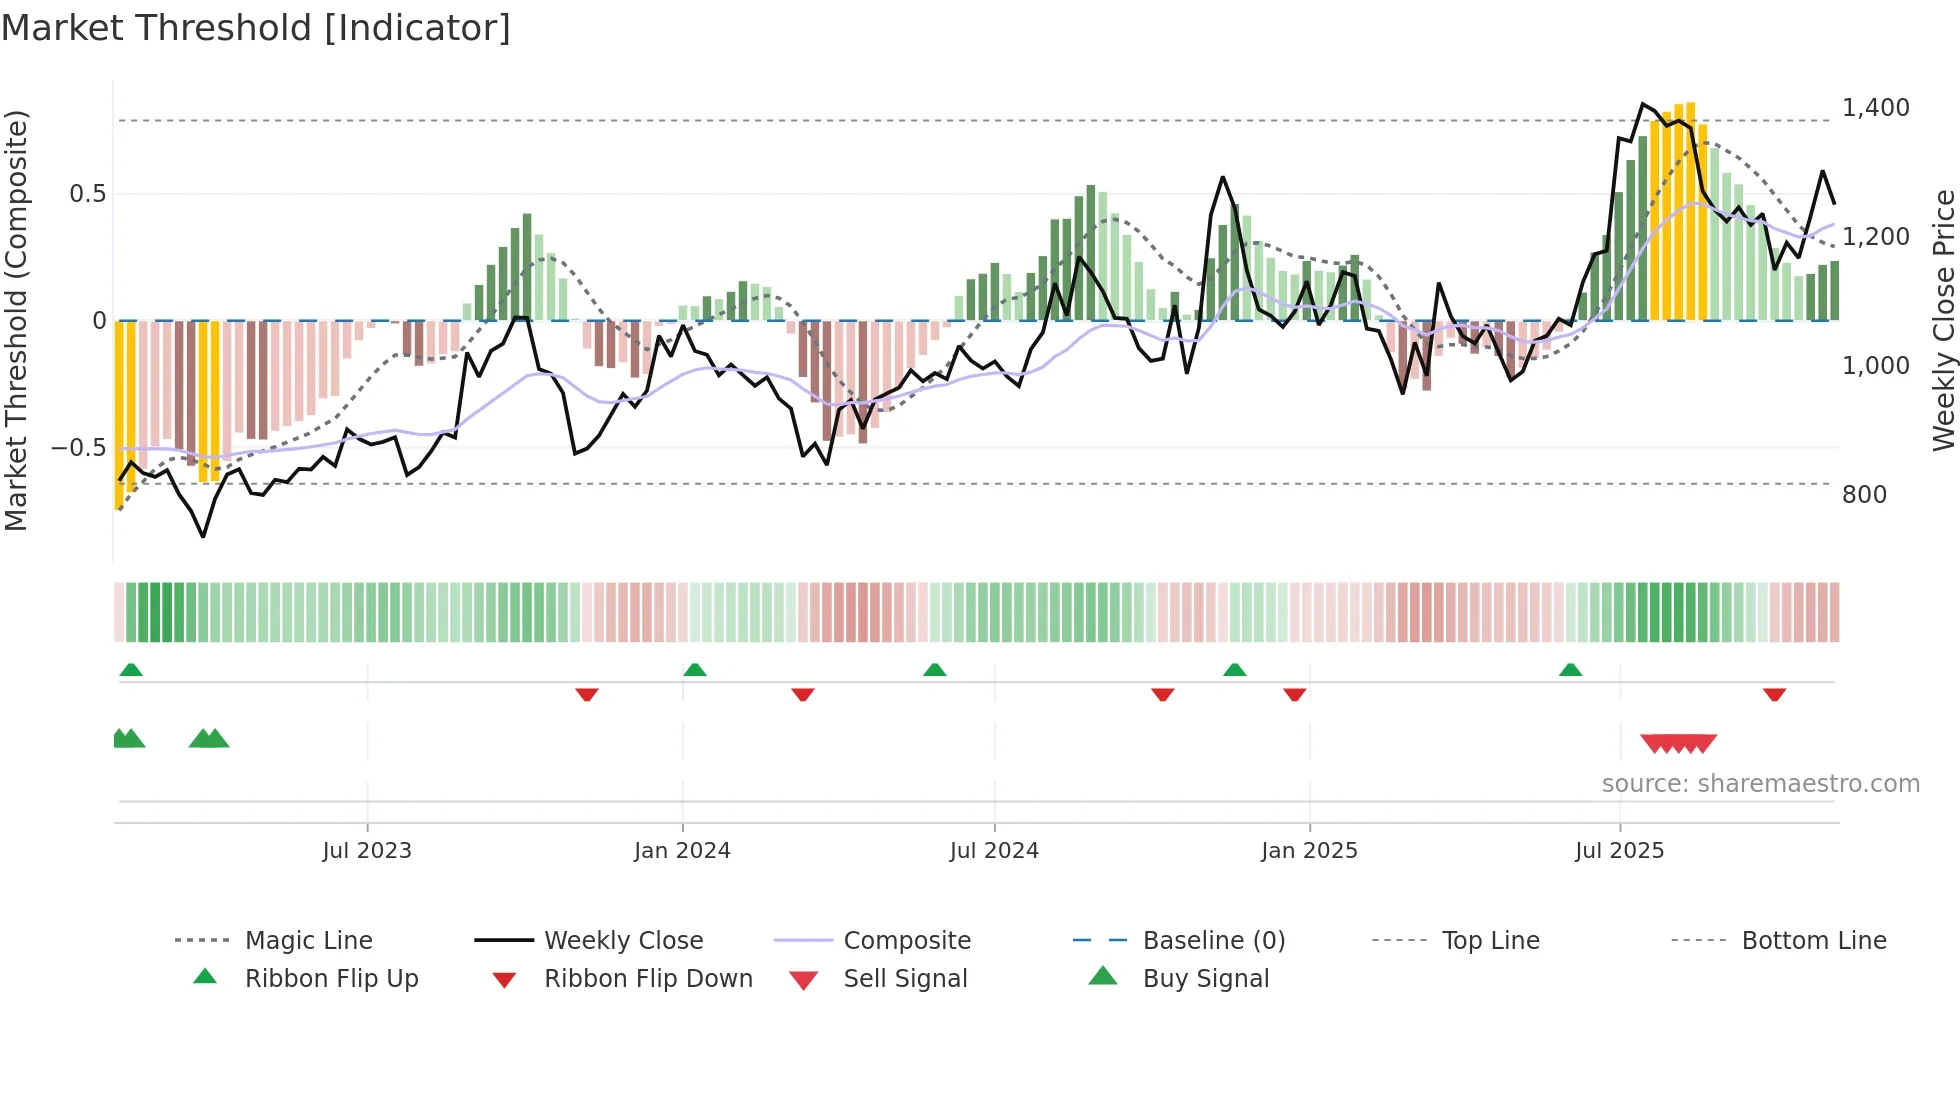Select the ribbon flip up marker near Jan 2024

pos(695,670)
